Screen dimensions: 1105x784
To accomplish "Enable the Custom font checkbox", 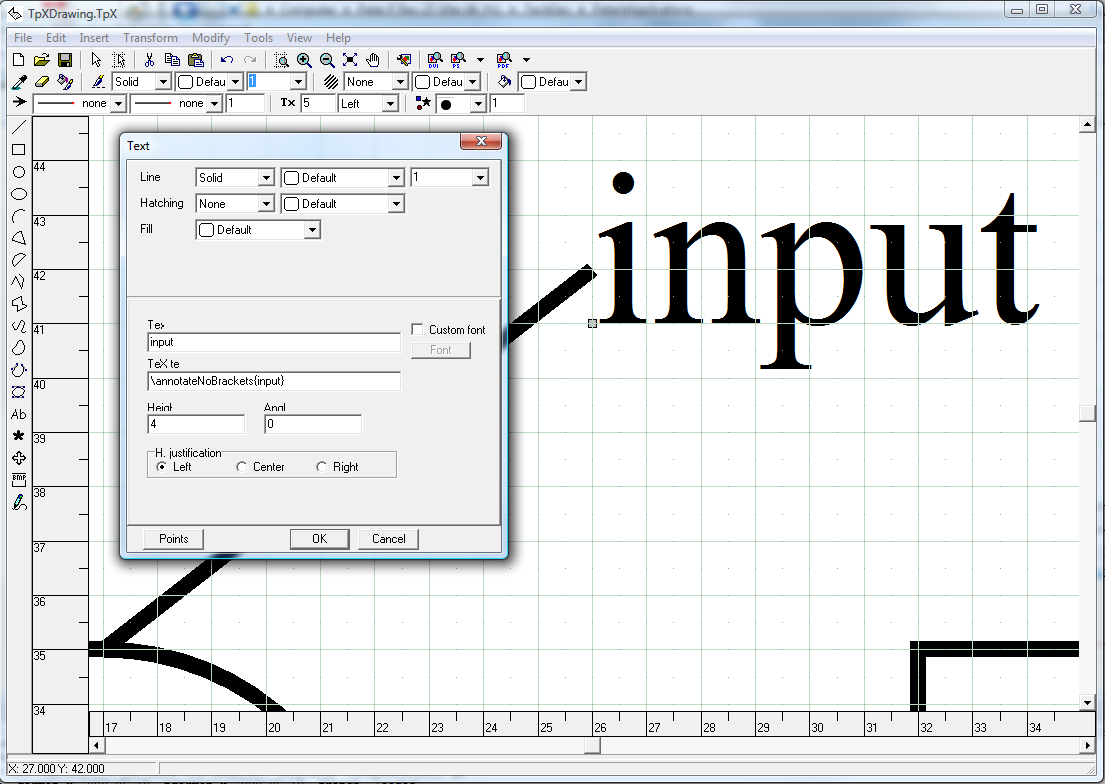I will [x=418, y=330].
